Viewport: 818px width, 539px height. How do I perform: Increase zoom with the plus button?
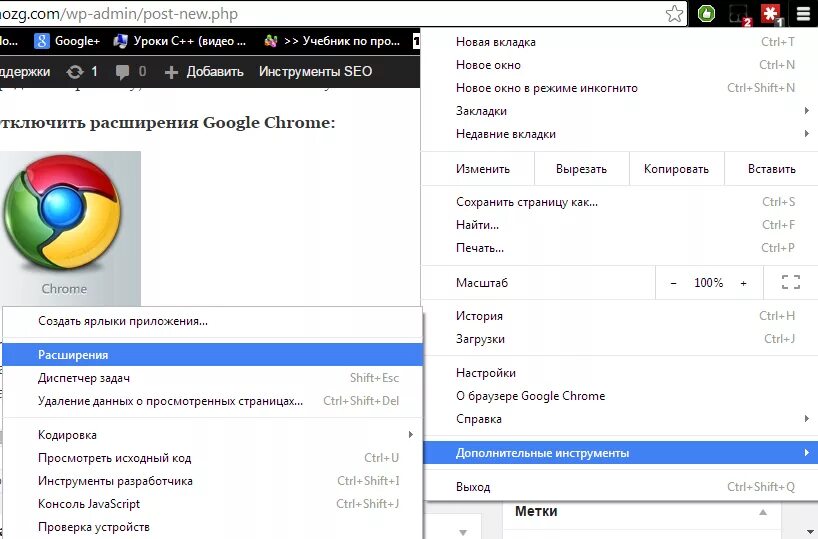pyautogui.click(x=743, y=283)
